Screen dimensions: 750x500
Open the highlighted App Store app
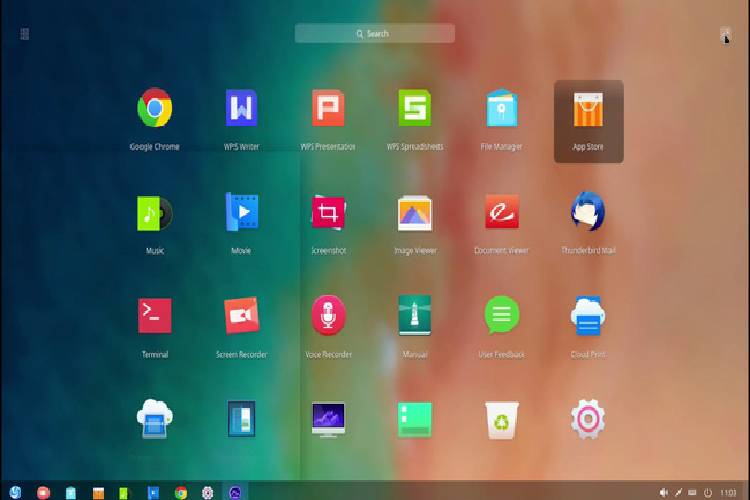[x=588, y=121]
